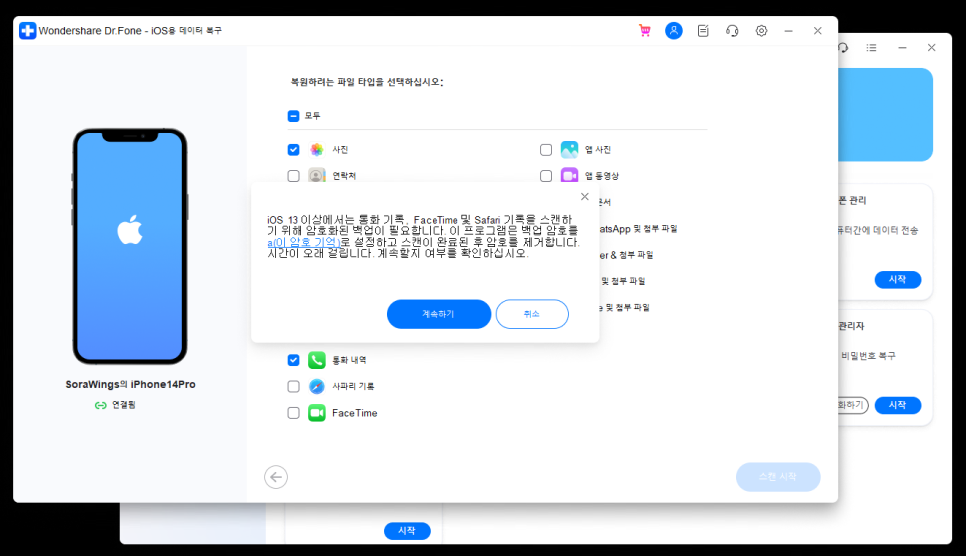The width and height of the screenshot is (966, 556).
Task: Click the Safari compass icon
Action: [x=317, y=386]
